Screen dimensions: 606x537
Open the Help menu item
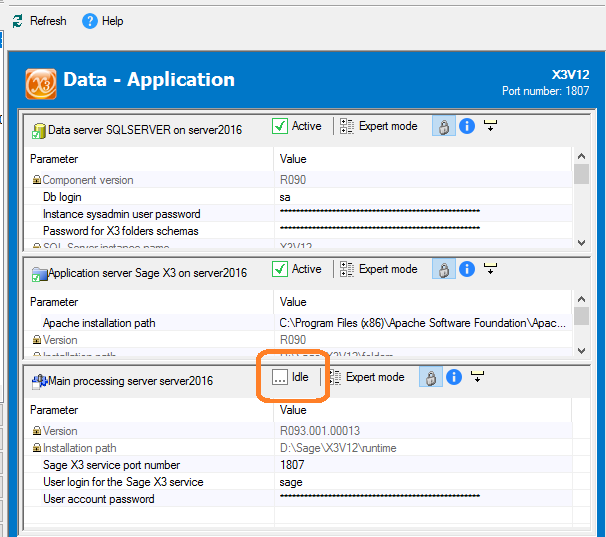(x=103, y=21)
